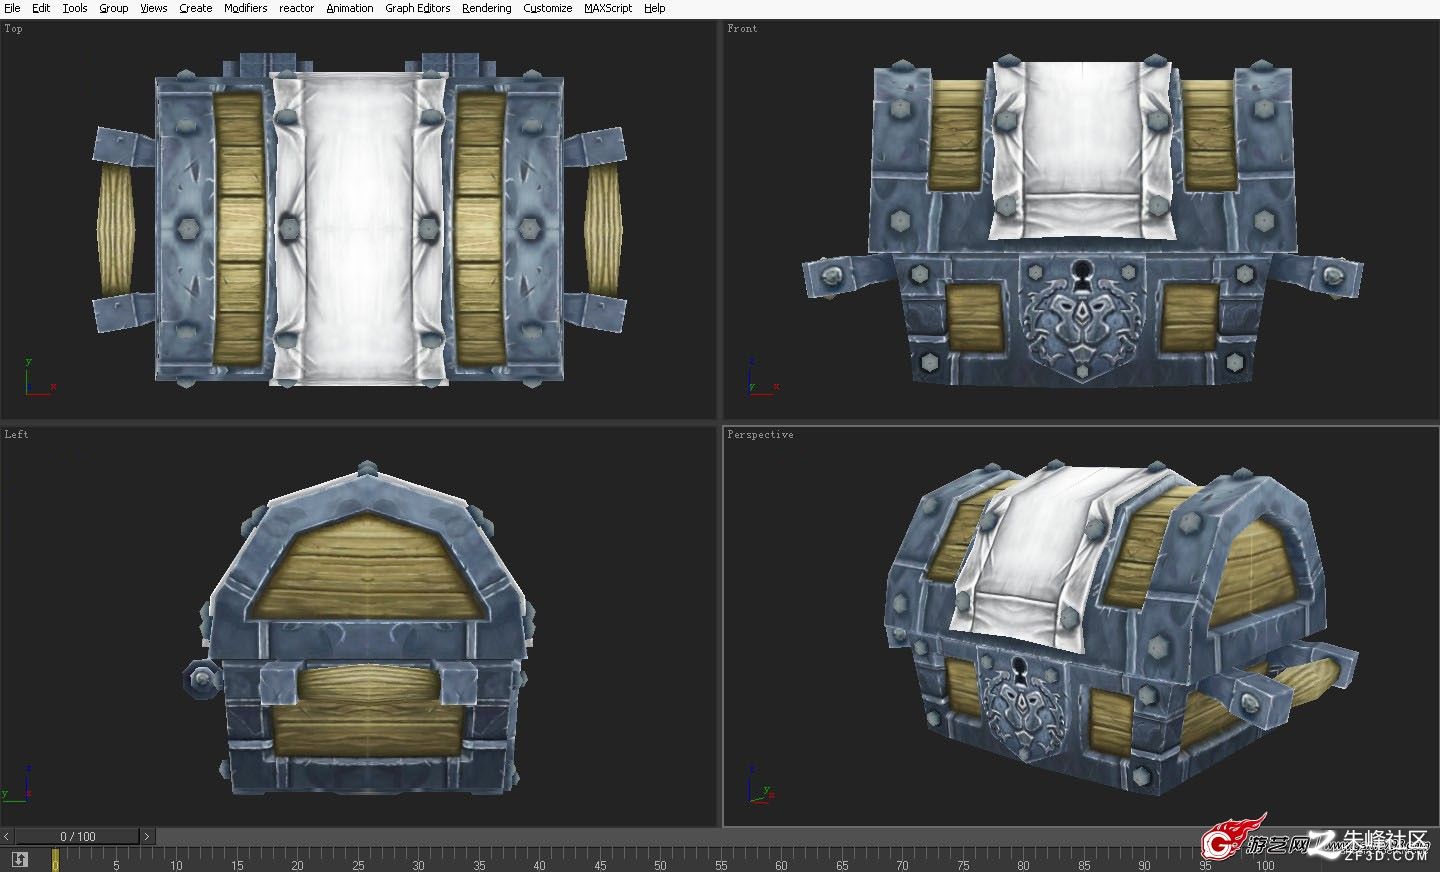Screen dimensions: 1440x872
Task: Open the Modifiers menu
Action: (246, 8)
